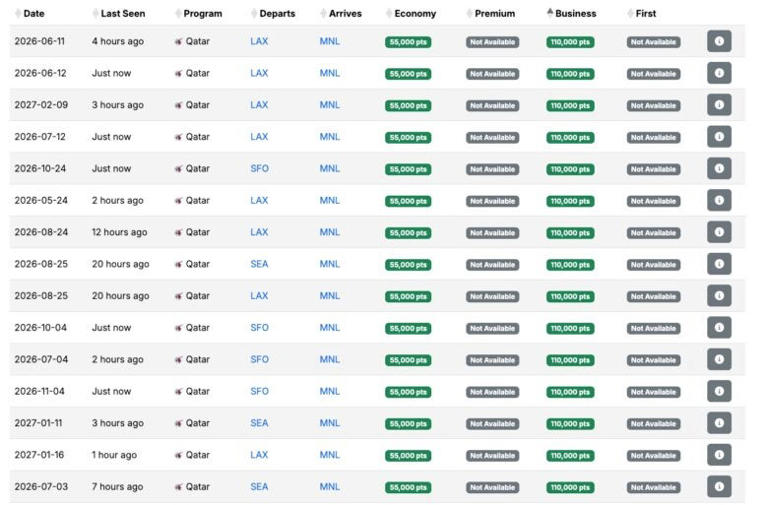Image resolution: width=768 pixels, height=505 pixels.
Task: Select '12 hours ago' last seen cell
Action: click(120, 233)
